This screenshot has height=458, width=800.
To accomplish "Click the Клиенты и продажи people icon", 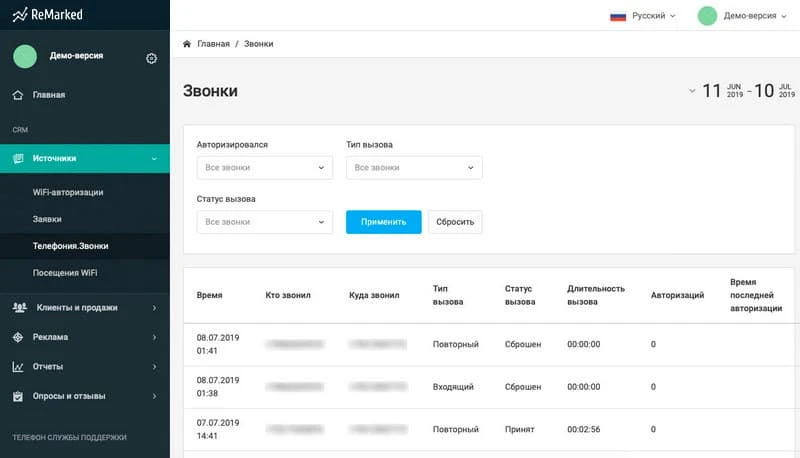I will tap(17, 308).
